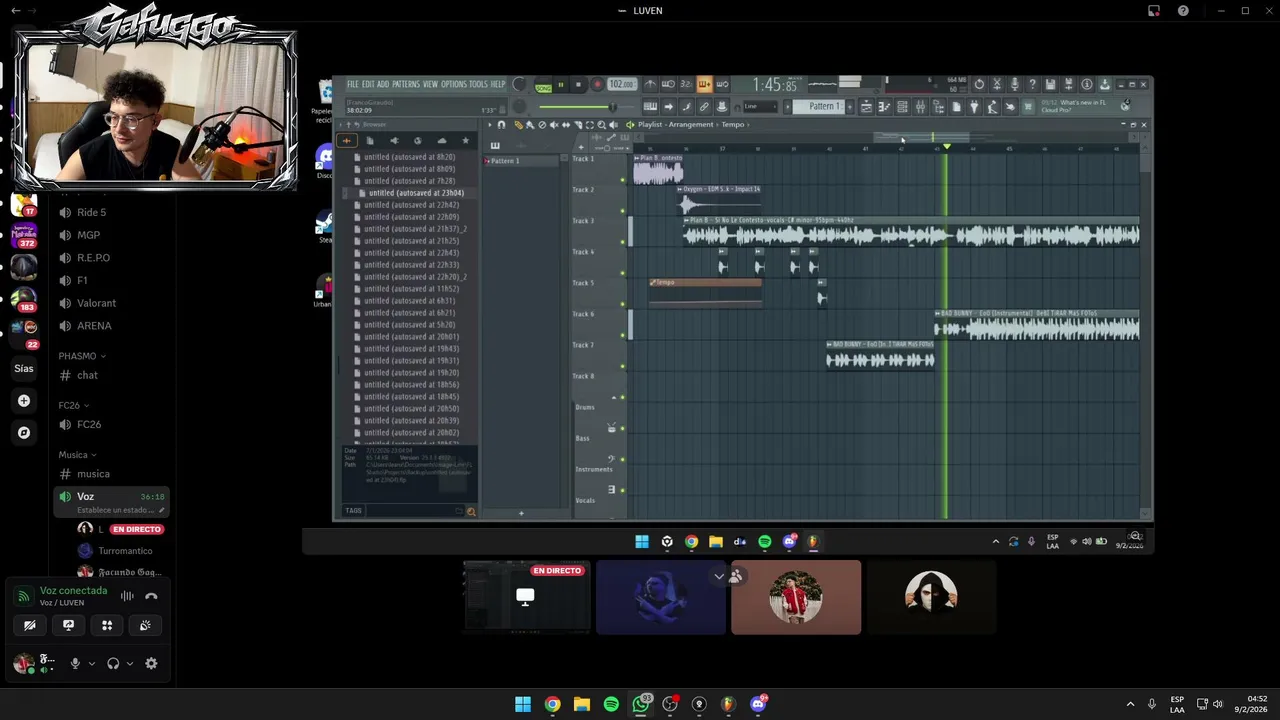Select 'untitled (autosaved at 8h20)' file
Viewport: 1280px width, 720px height.
(409, 157)
